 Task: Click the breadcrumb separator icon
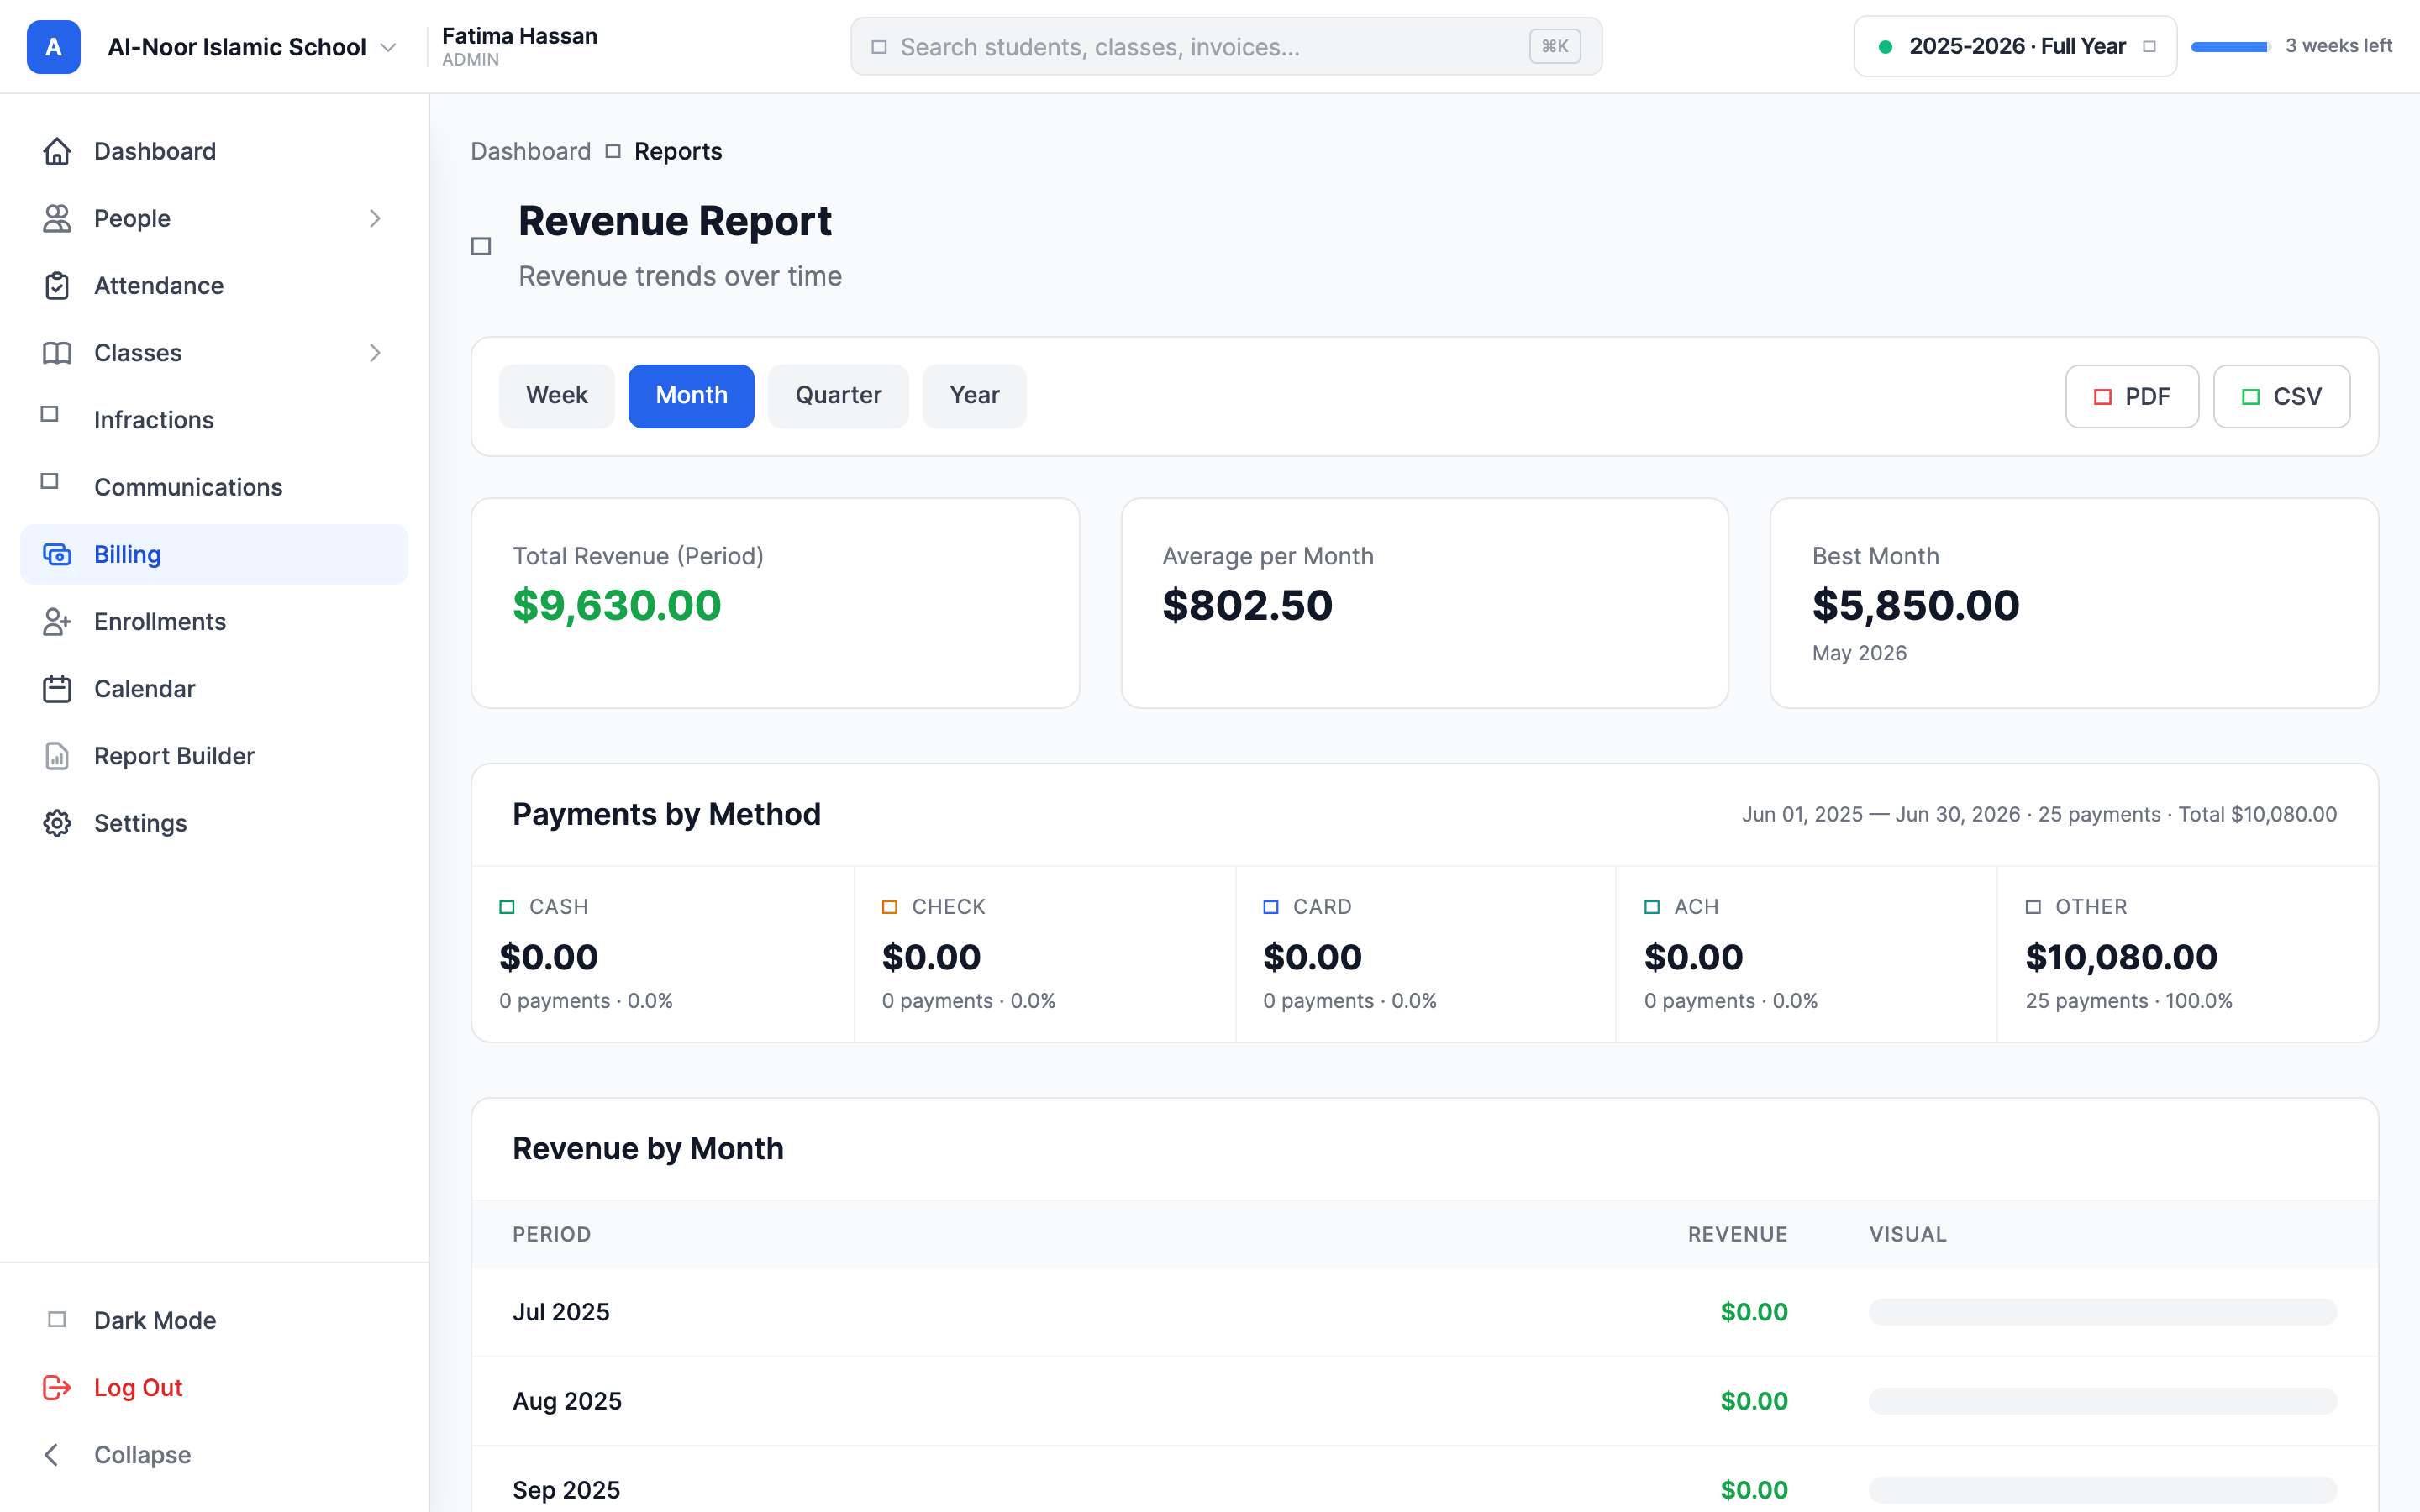click(x=613, y=151)
